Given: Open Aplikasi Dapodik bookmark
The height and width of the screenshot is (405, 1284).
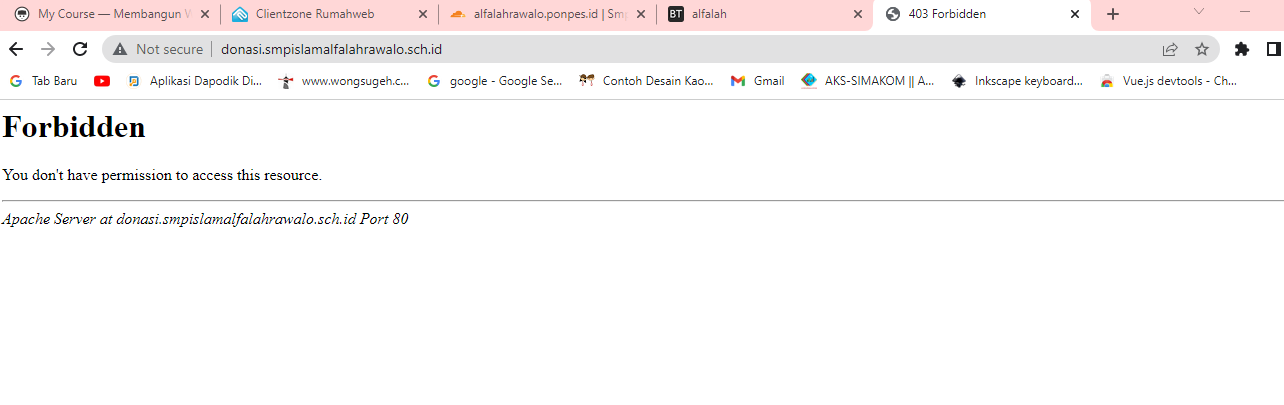Looking at the screenshot, I should point(195,81).
